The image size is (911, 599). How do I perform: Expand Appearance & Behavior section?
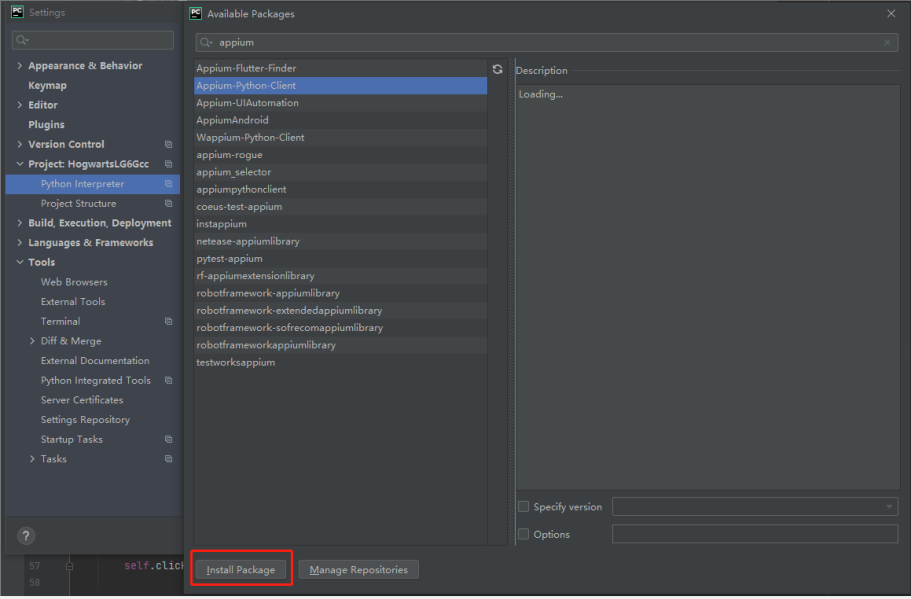click(20, 66)
